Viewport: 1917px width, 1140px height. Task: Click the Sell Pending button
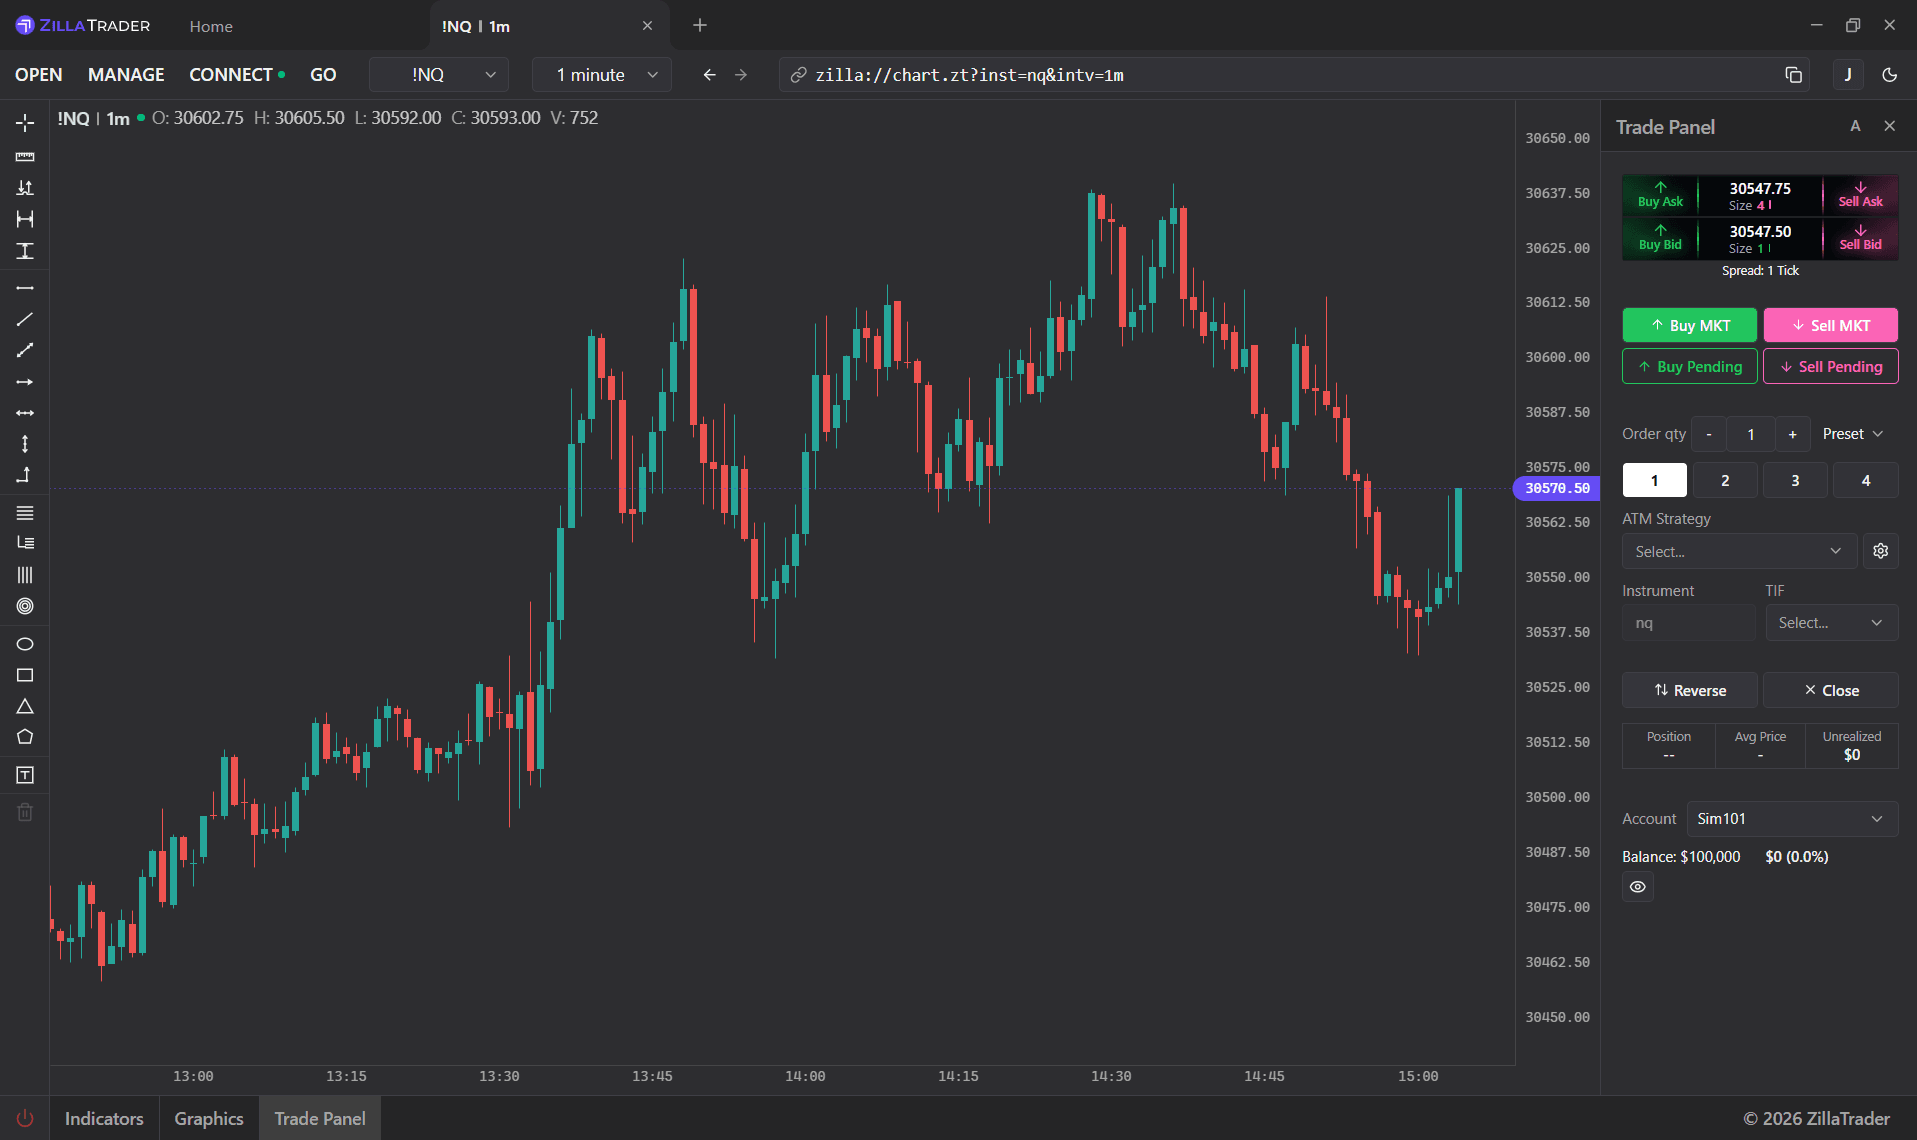click(x=1831, y=367)
